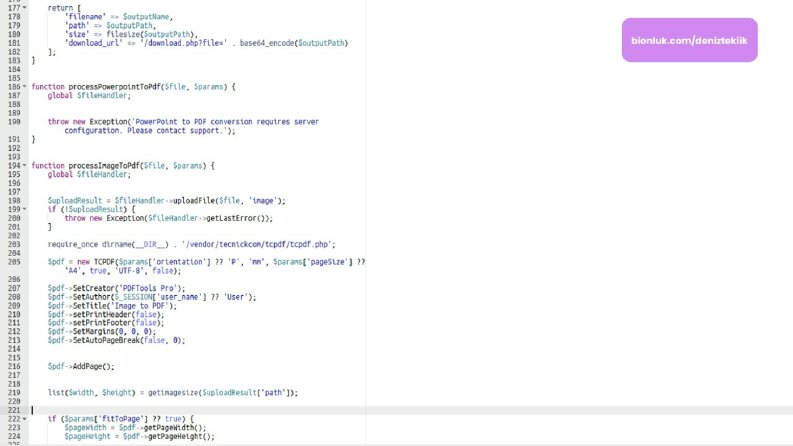The width and height of the screenshot is (793, 446).
Task: Click the SetCreator method call
Action: coord(94,288)
